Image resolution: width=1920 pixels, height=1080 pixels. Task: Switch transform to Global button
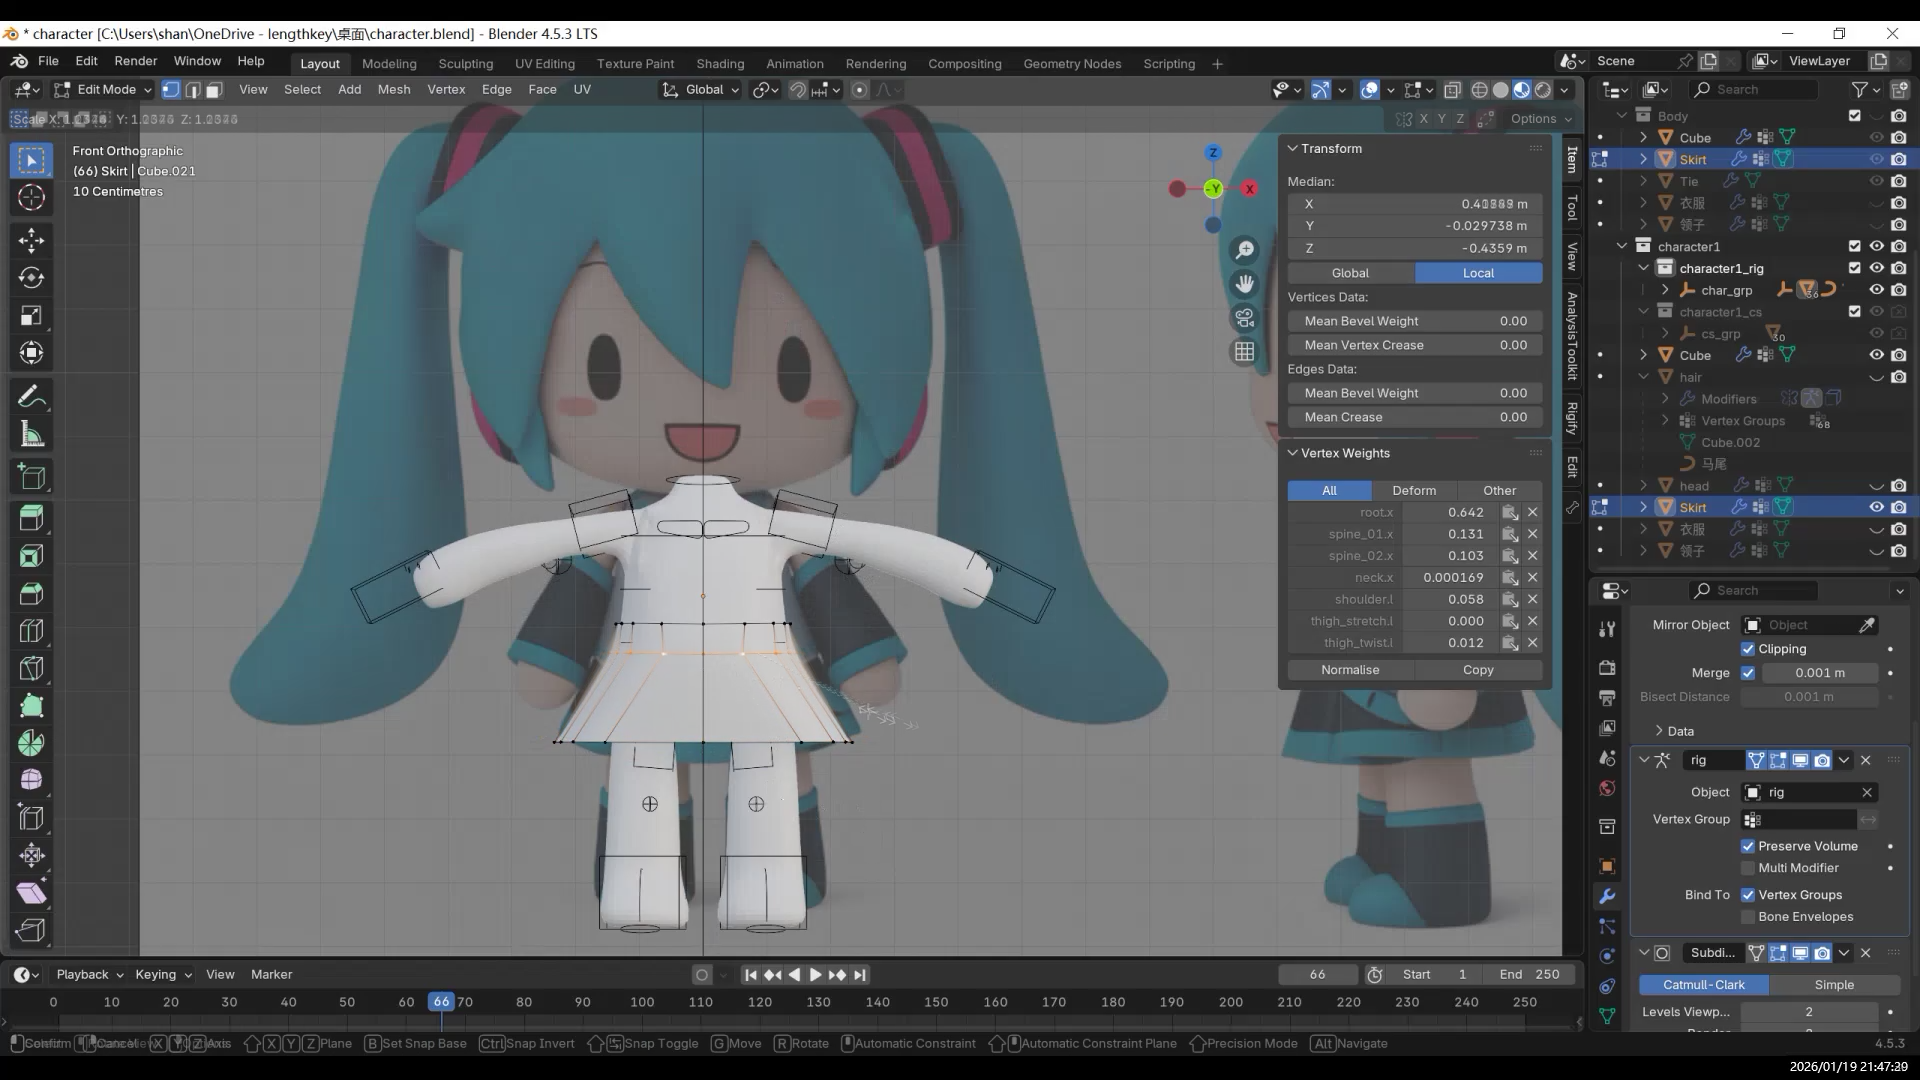[1350, 273]
